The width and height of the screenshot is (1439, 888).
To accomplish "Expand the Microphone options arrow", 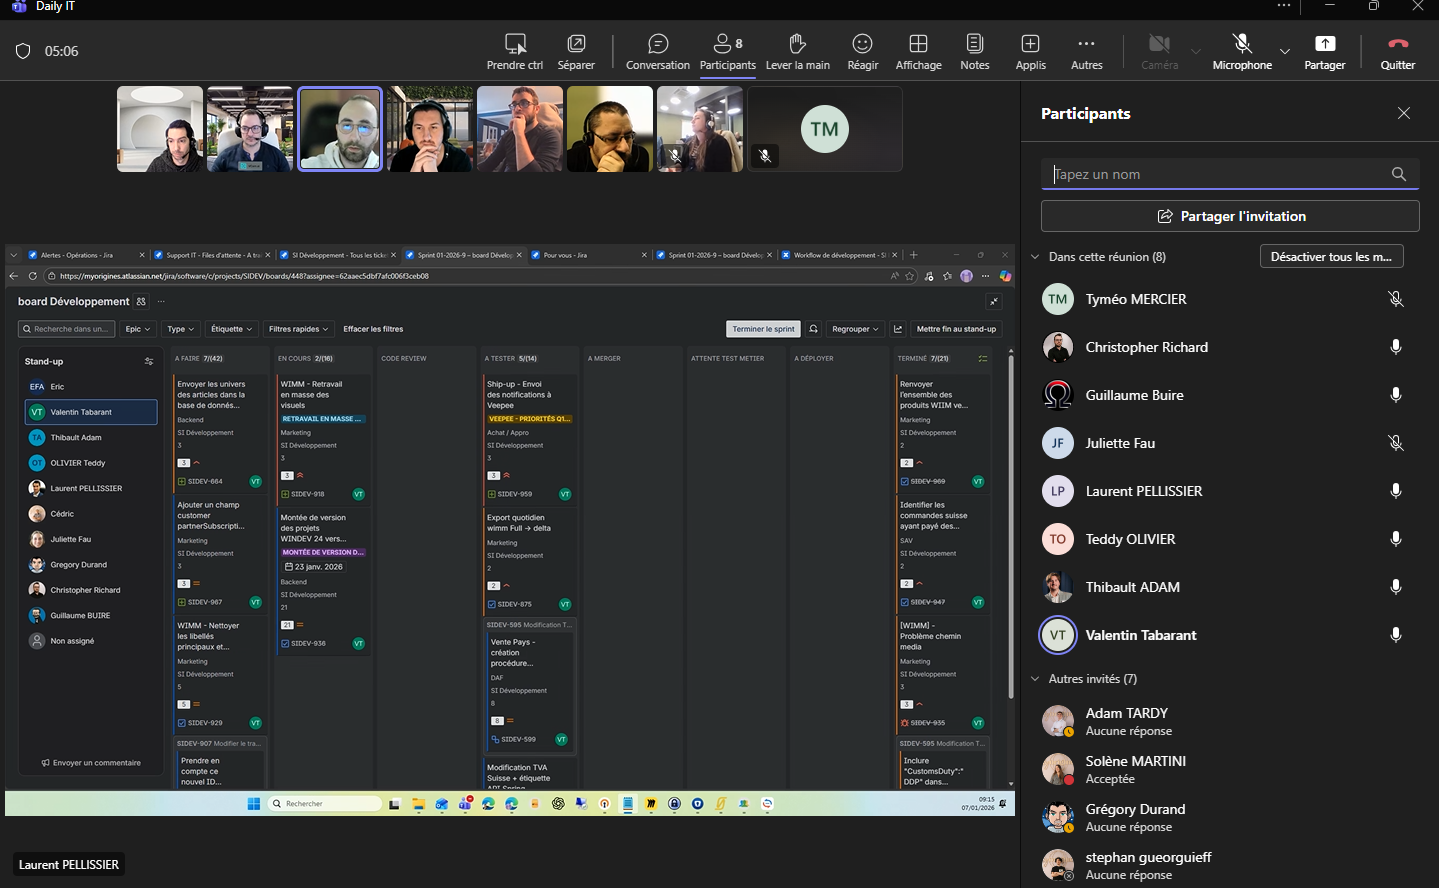I will (x=1285, y=51).
